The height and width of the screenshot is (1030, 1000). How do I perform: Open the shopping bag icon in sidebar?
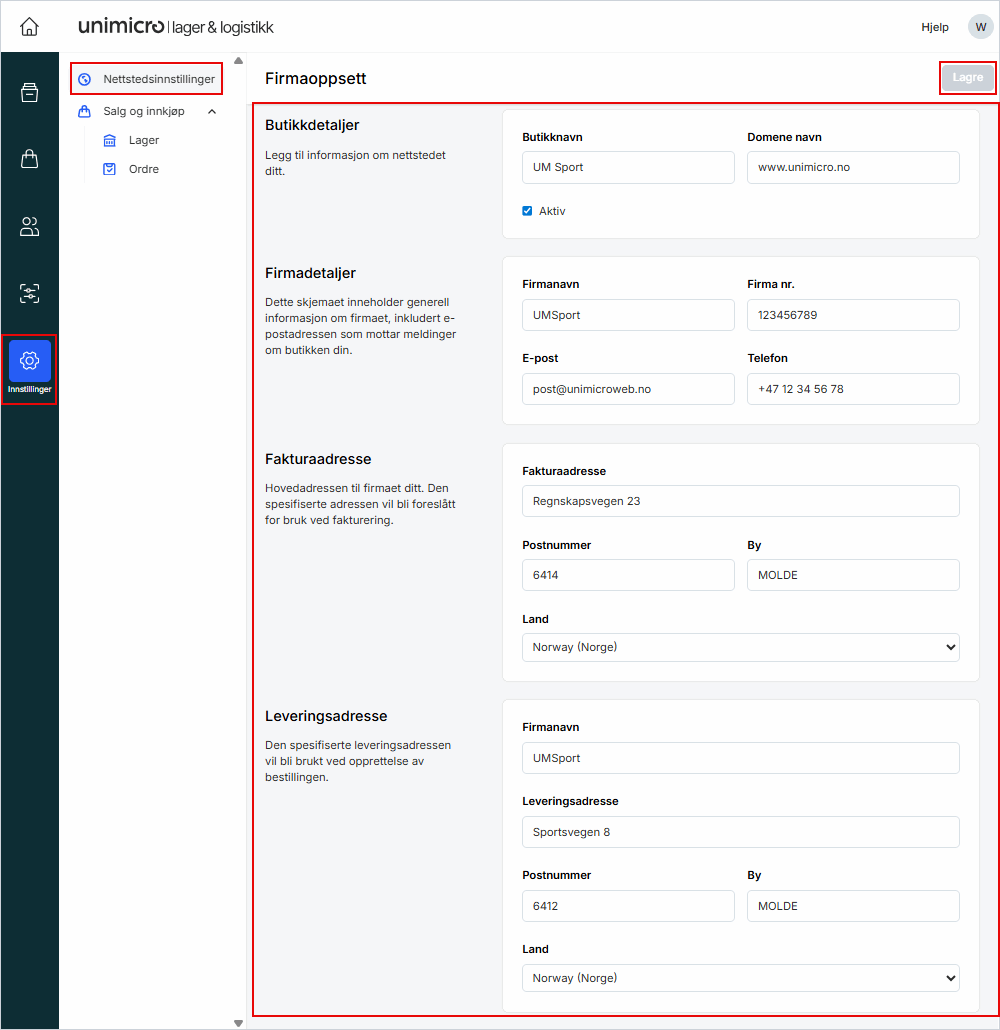click(x=30, y=159)
